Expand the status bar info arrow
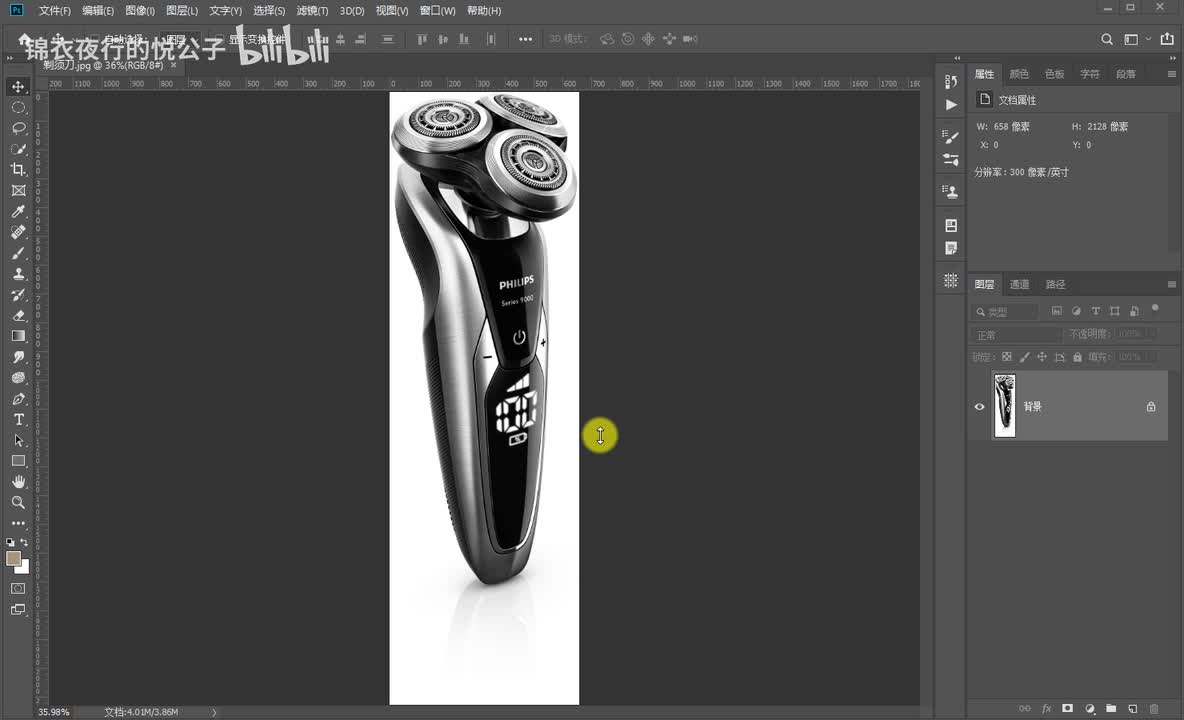Image resolution: width=1184 pixels, height=720 pixels. pos(214,712)
